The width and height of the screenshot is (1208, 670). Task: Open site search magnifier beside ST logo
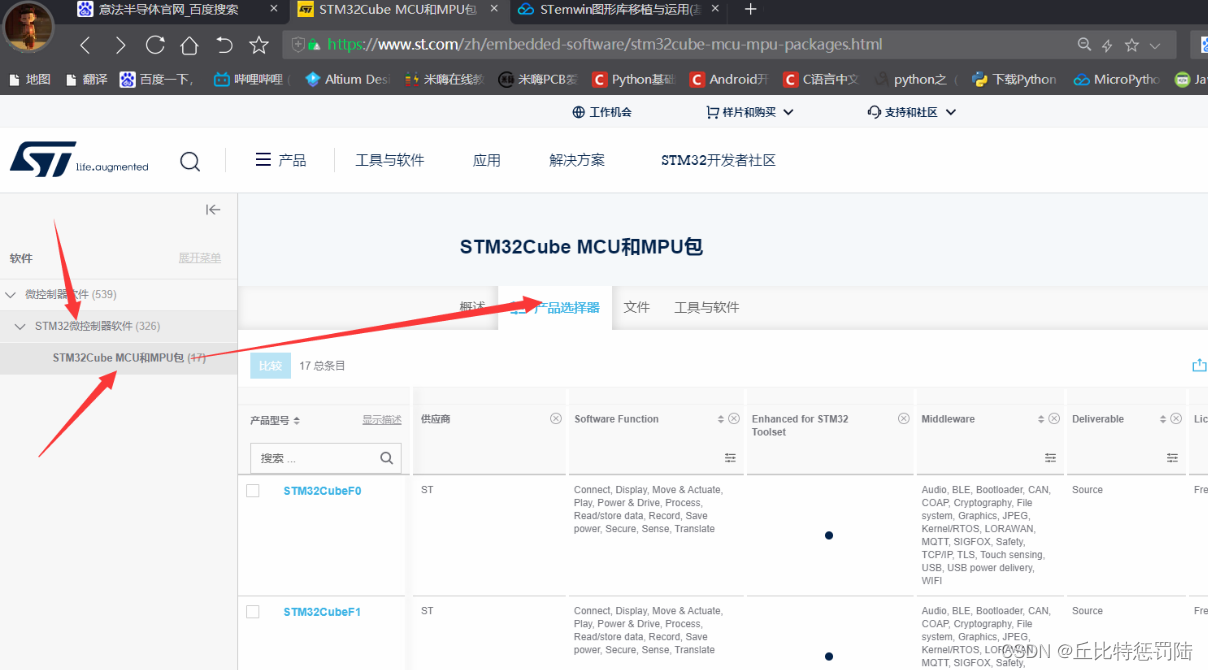click(x=190, y=161)
